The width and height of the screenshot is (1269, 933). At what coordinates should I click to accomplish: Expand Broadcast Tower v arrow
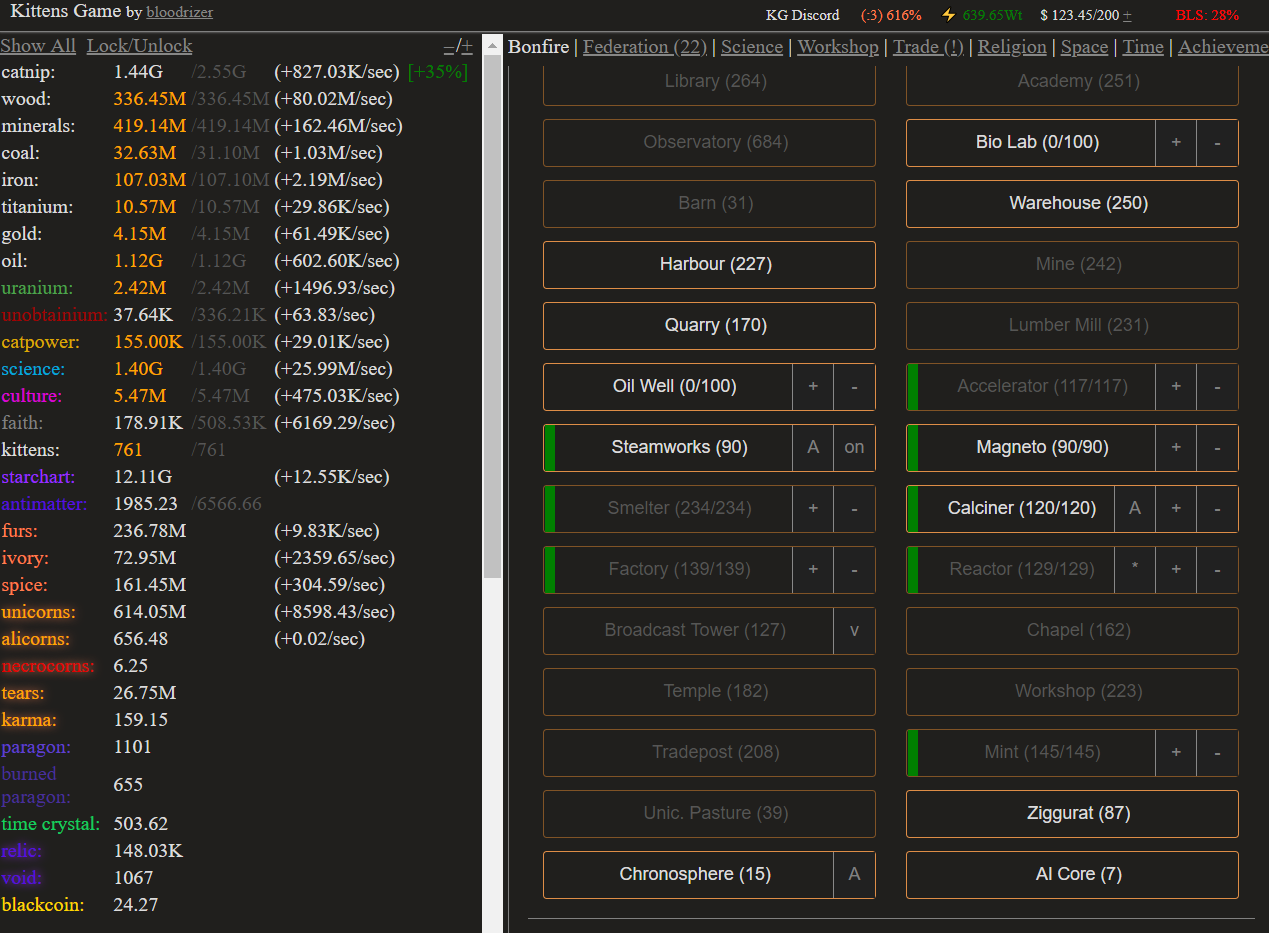point(854,631)
